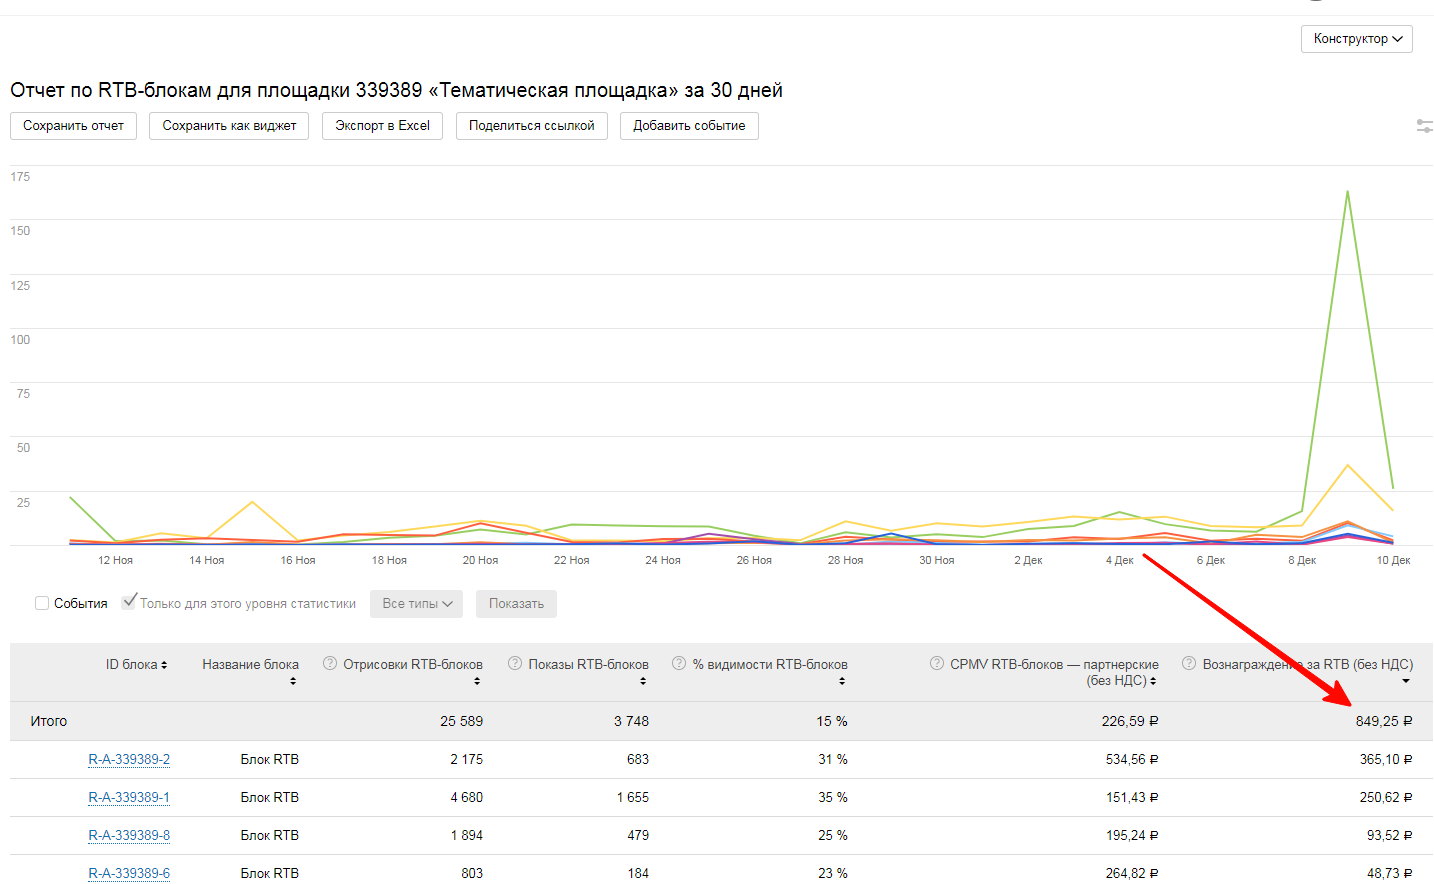Click sort arrows under % видимости RTB-блоков
Viewport: 1434px width, 884px height.
coord(842,681)
